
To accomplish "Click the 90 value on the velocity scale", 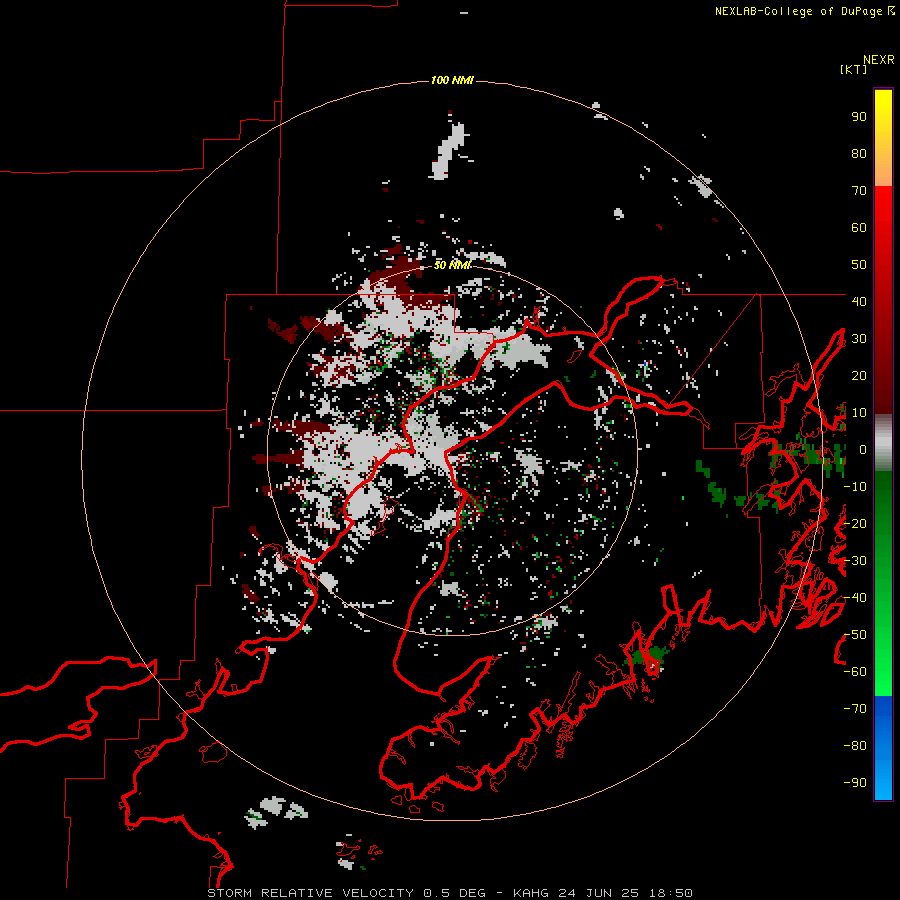I will (x=859, y=117).
